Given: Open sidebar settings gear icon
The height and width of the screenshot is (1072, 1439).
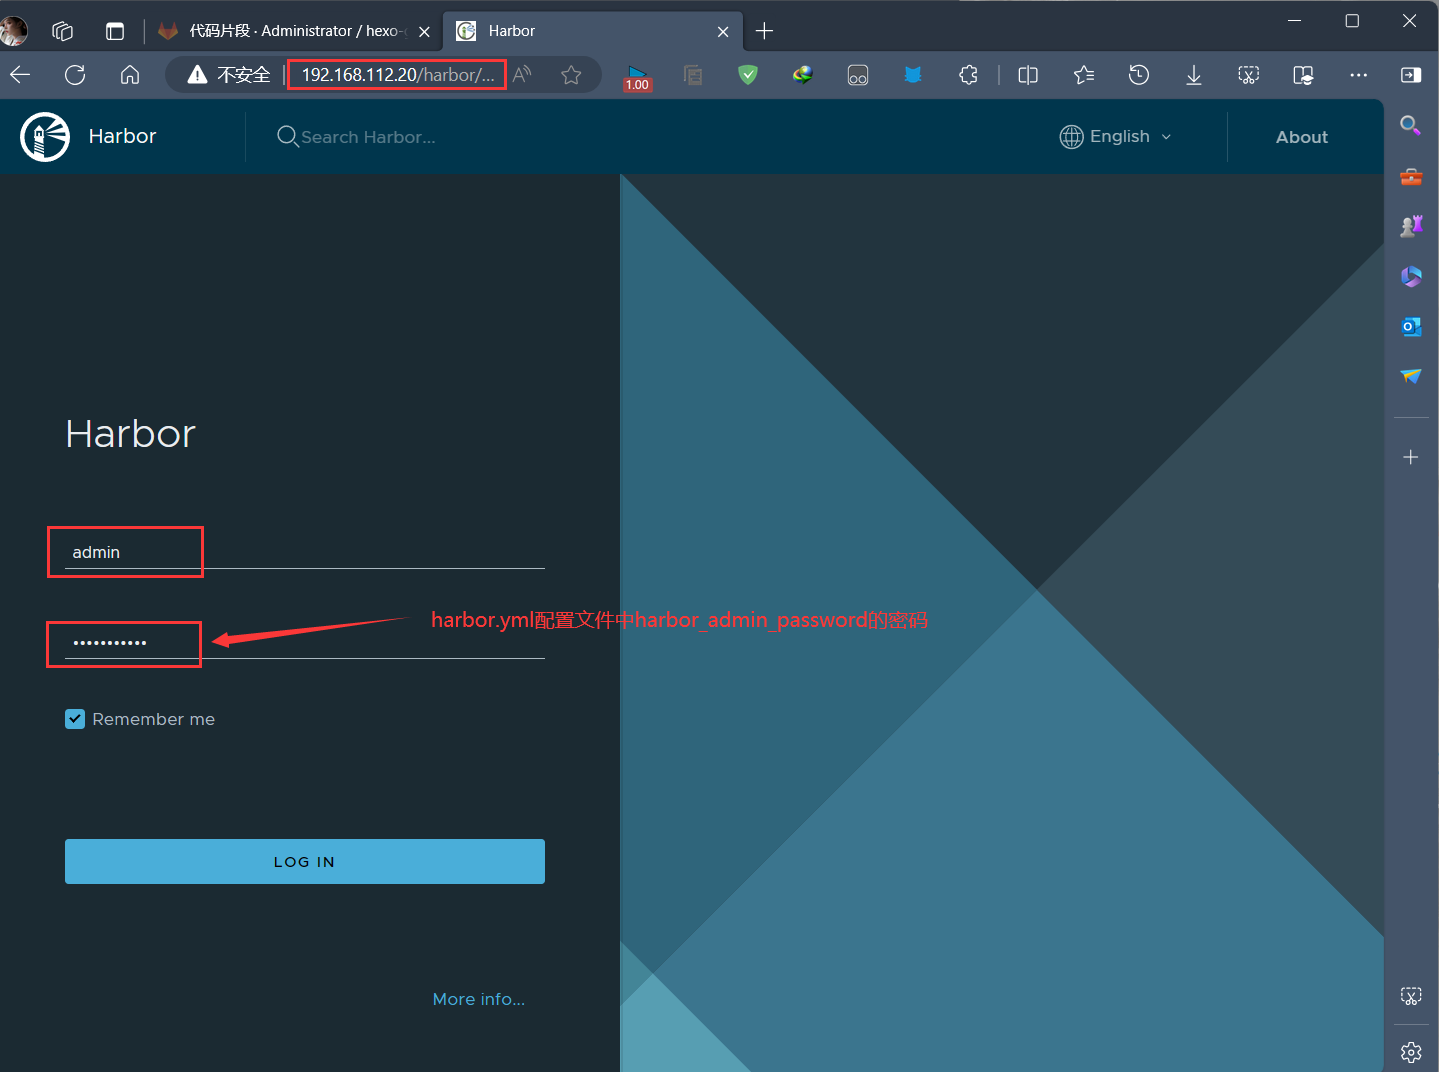Looking at the screenshot, I should (1411, 1052).
